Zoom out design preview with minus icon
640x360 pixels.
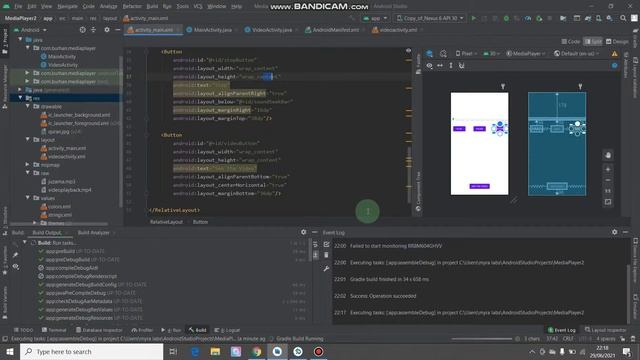point(608,180)
